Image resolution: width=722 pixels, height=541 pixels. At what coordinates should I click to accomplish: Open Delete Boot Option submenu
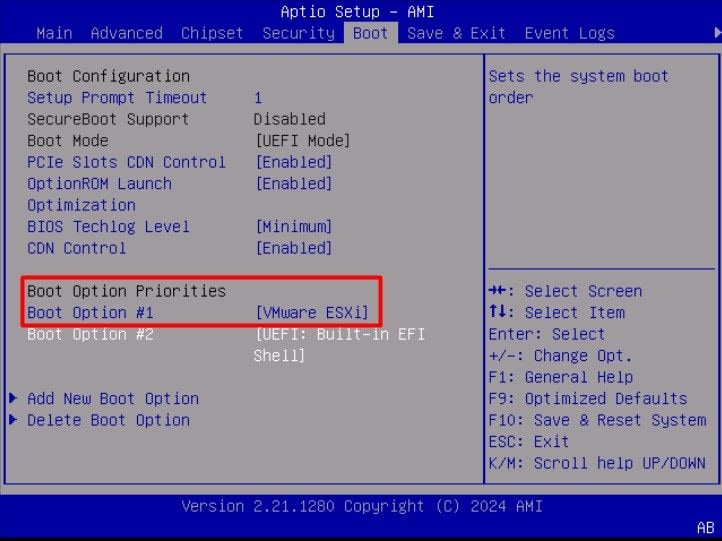tap(108, 420)
